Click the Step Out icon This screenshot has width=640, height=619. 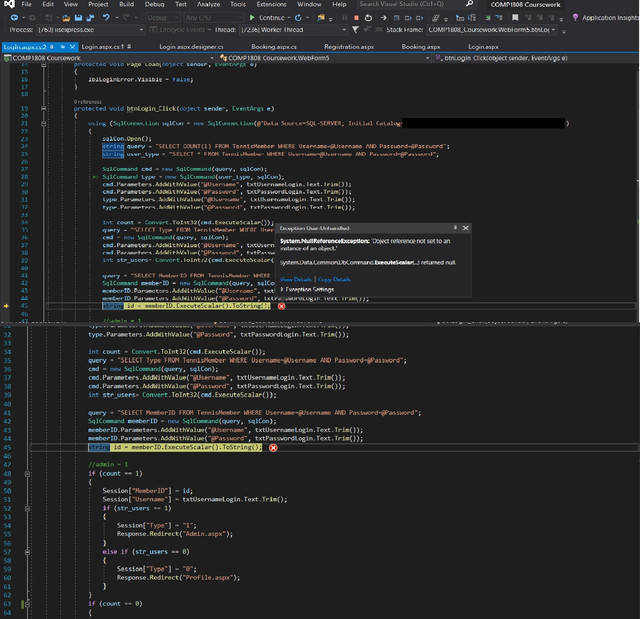click(x=419, y=18)
